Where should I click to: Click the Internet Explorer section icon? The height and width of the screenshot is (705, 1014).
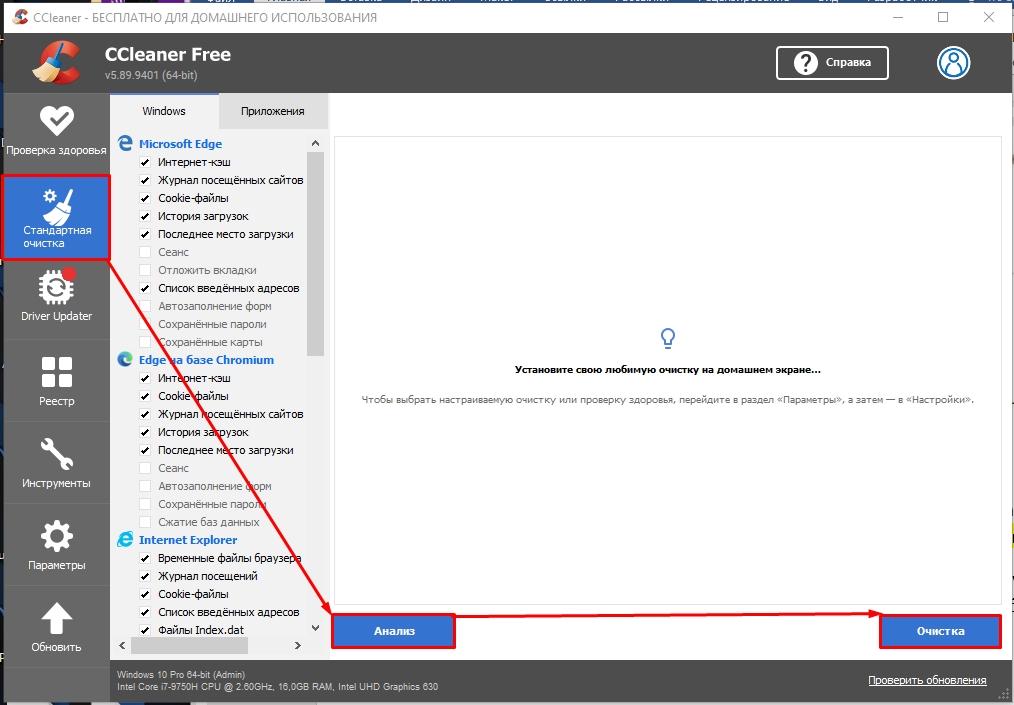(x=125, y=539)
